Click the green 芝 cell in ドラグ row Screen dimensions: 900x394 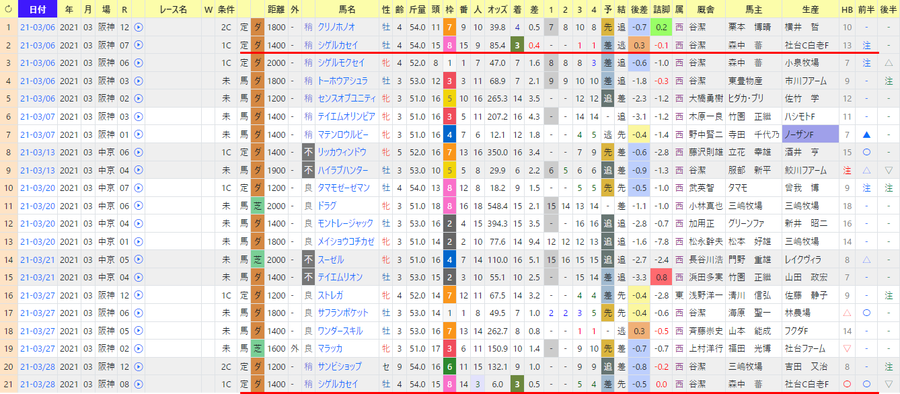click(x=258, y=206)
